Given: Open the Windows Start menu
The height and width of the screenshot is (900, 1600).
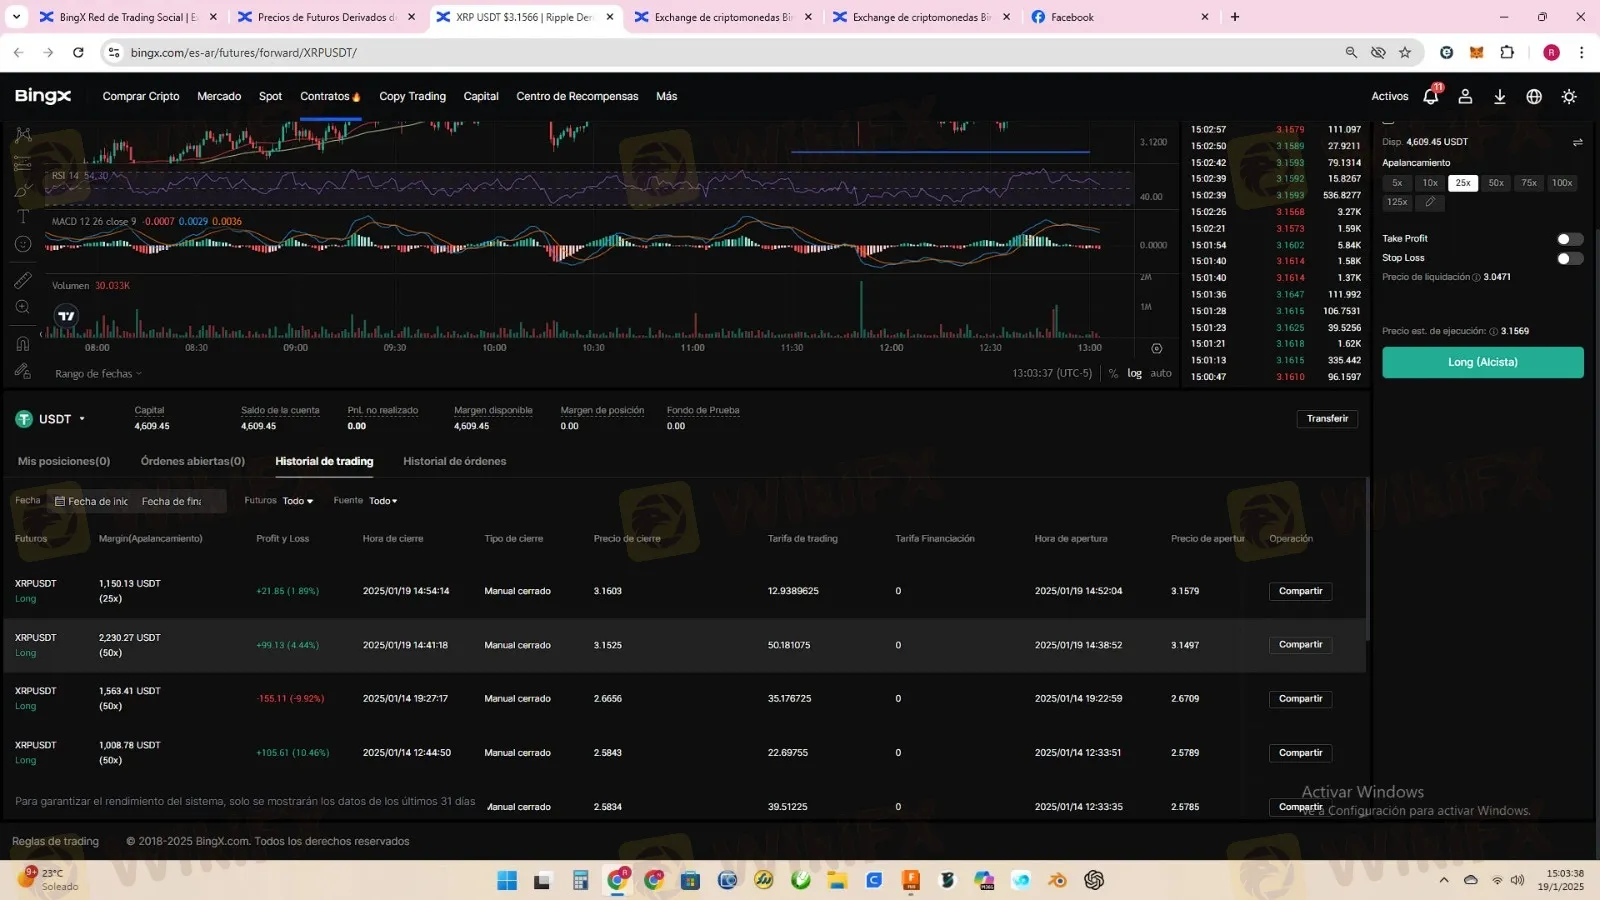Looking at the screenshot, I should [507, 880].
